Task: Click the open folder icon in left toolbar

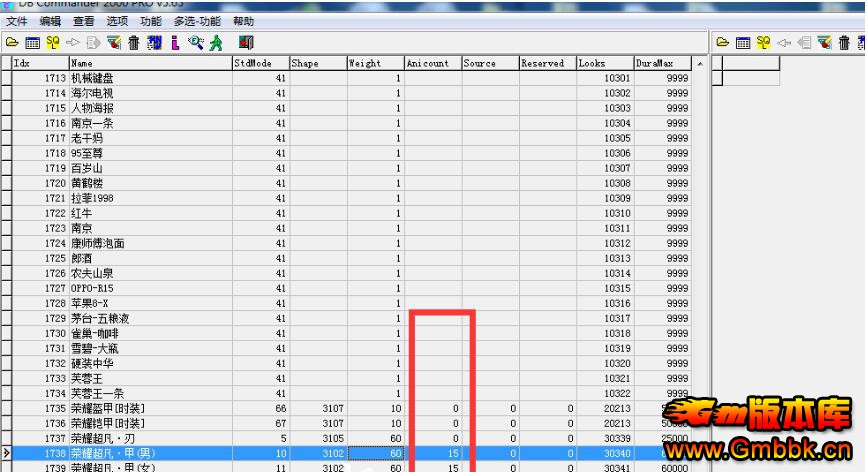Action: coord(12,43)
